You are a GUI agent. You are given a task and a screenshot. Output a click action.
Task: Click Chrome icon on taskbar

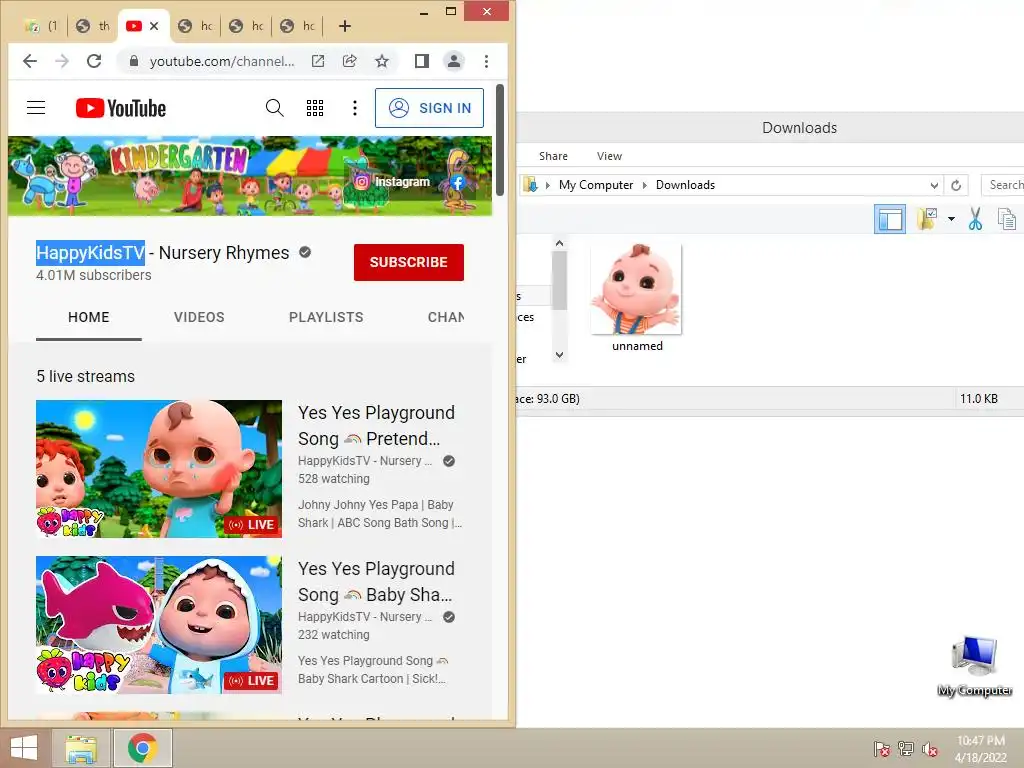click(x=143, y=748)
